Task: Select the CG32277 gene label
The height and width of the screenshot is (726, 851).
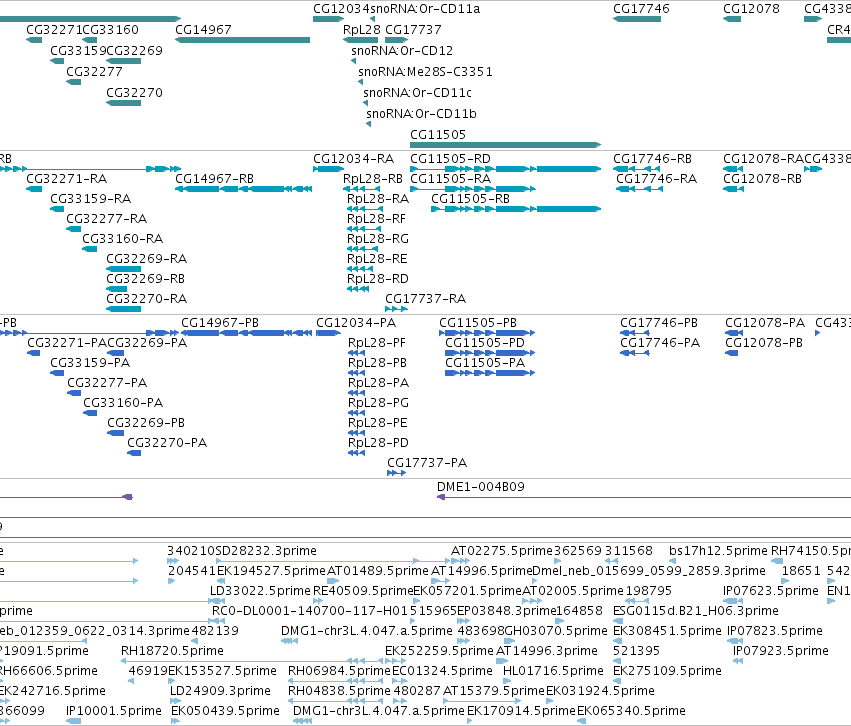Action: point(94,72)
